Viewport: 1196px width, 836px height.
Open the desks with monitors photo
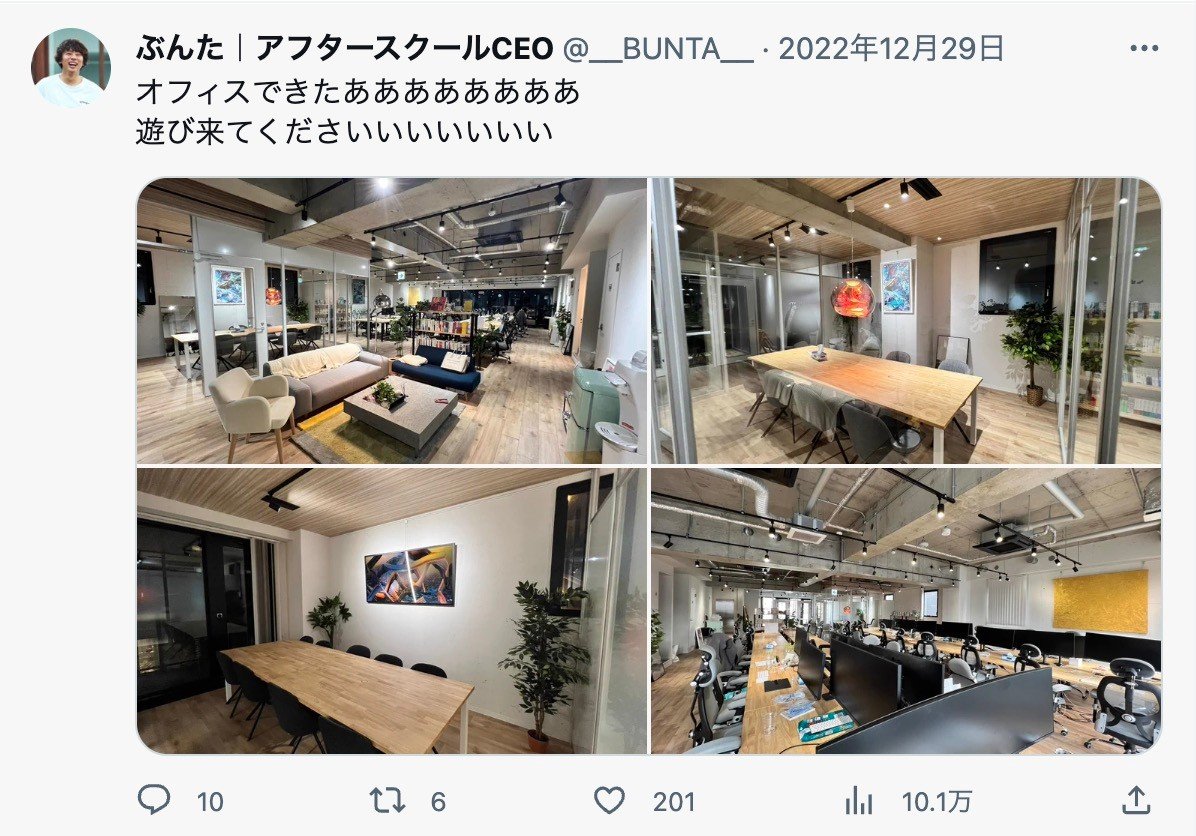906,611
